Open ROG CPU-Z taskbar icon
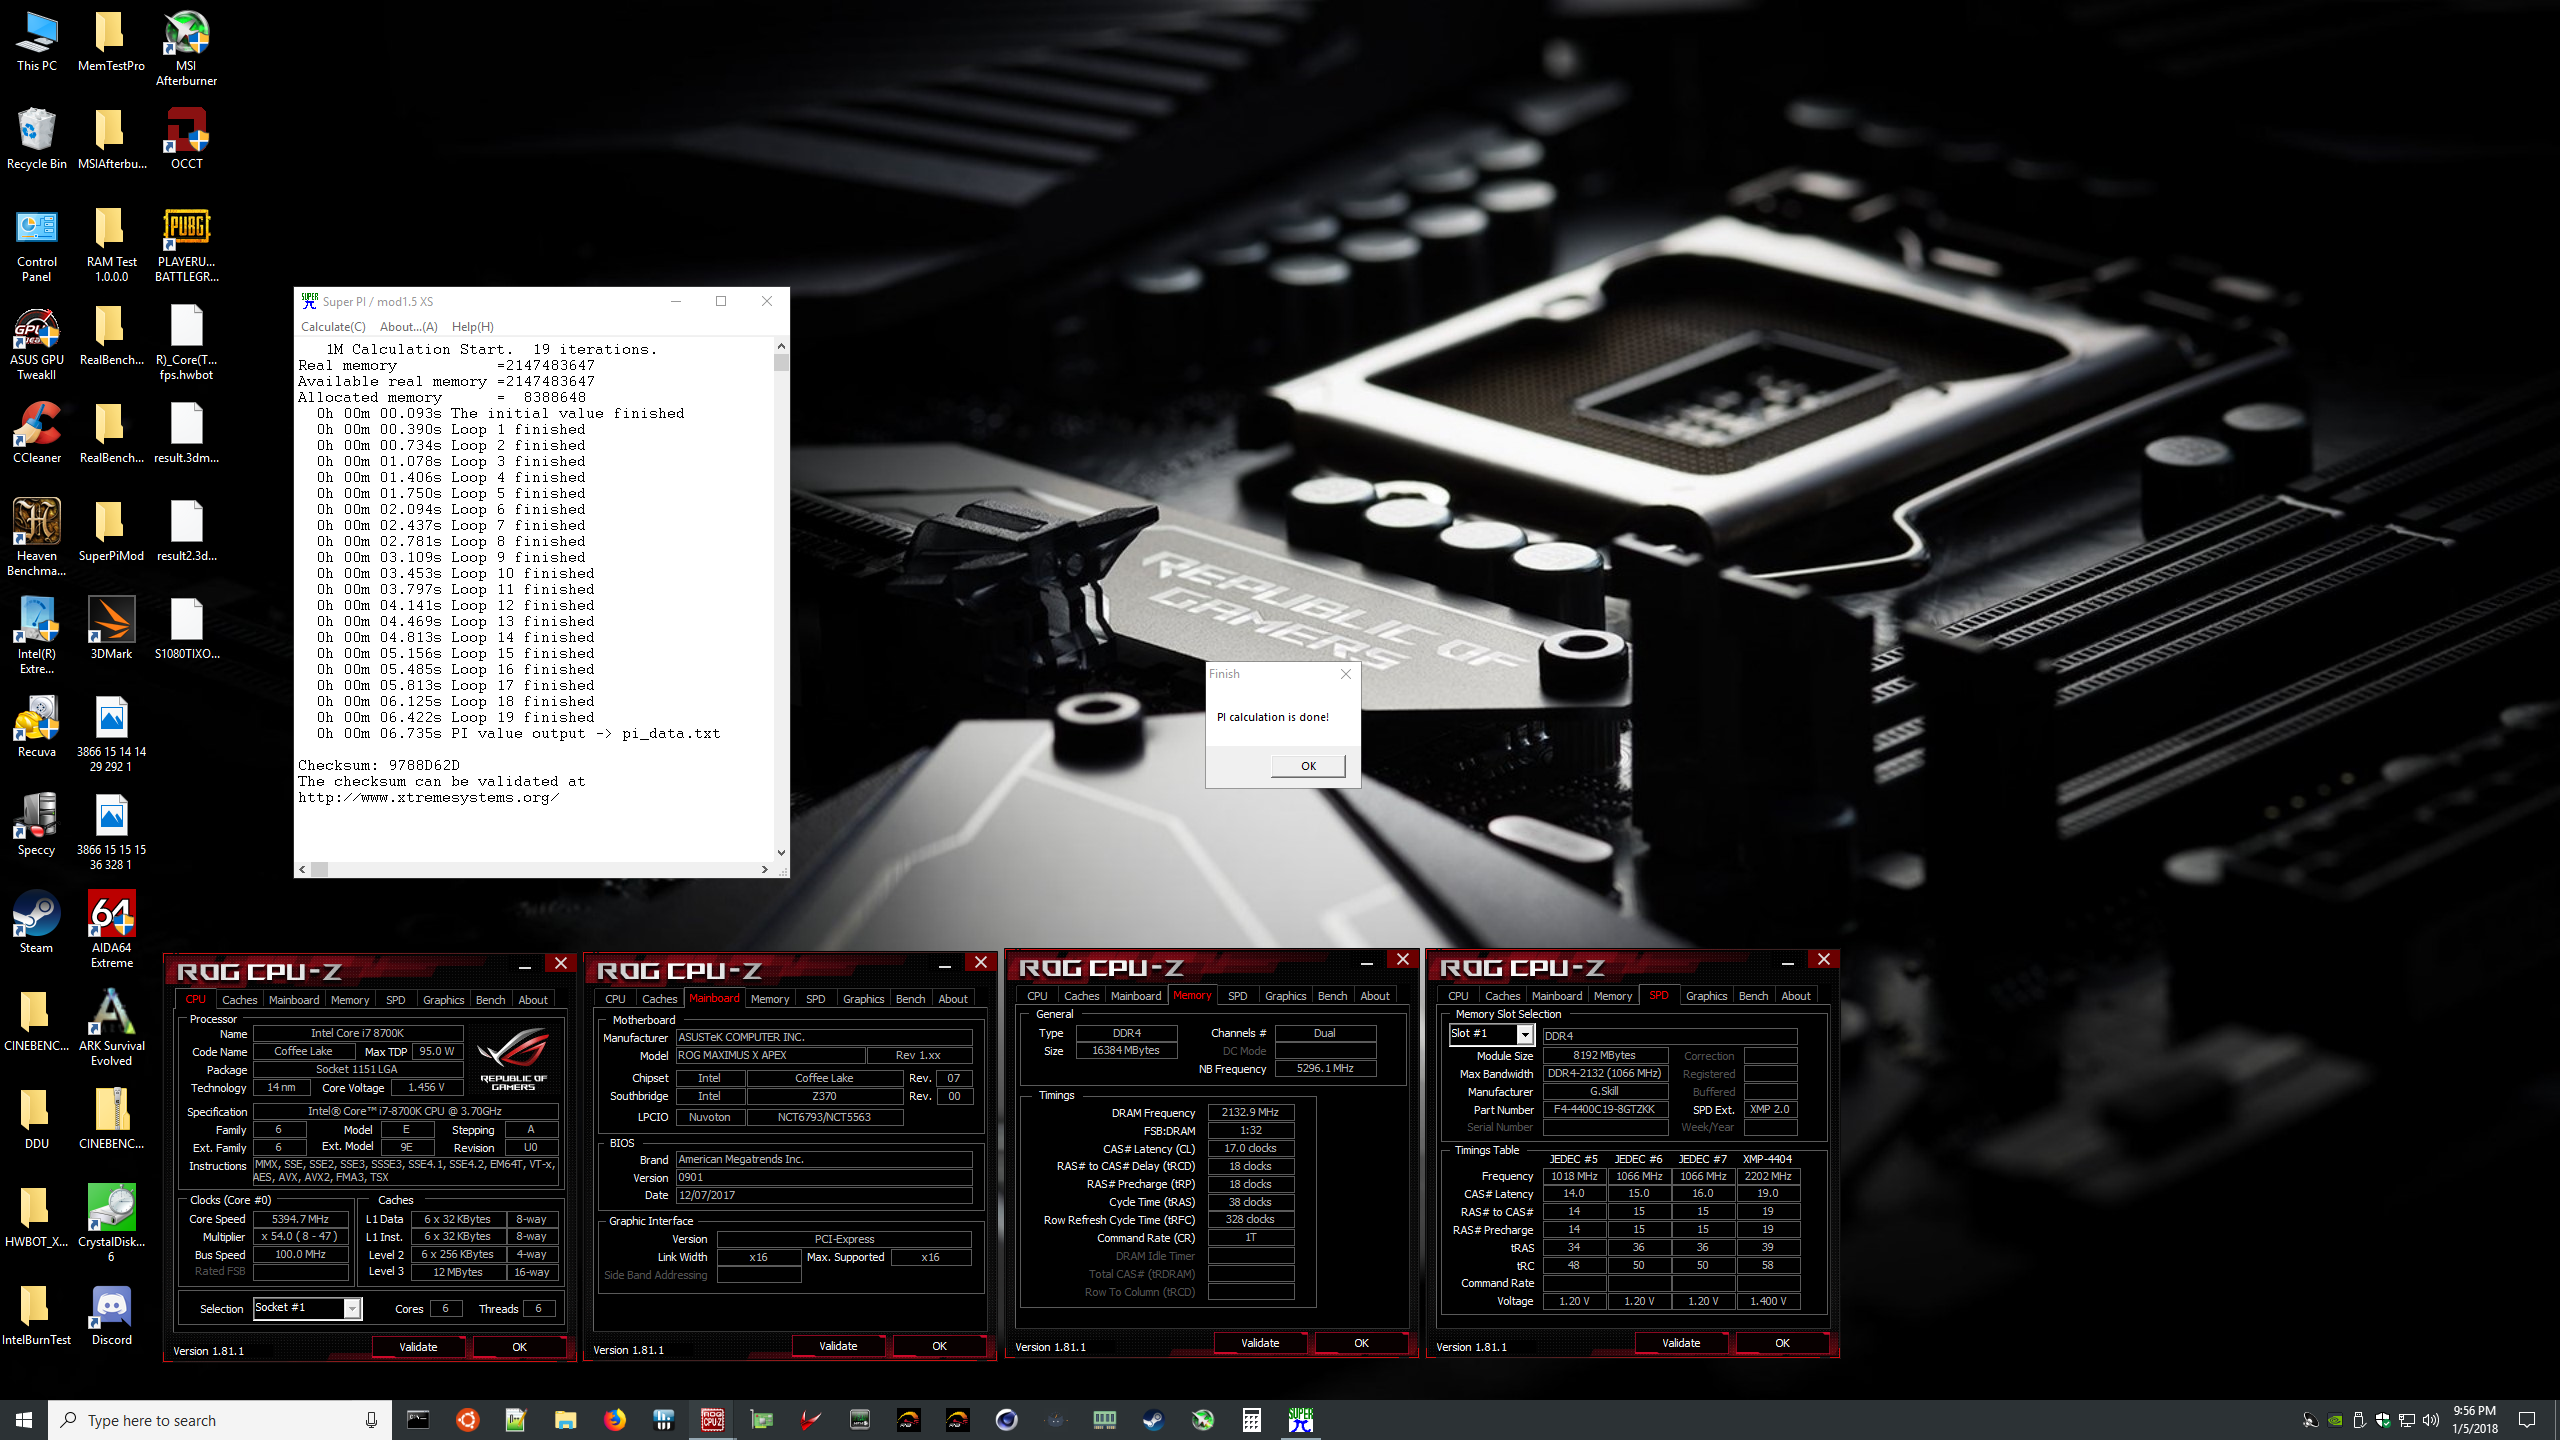The height and width of the screenshot is (1440, 2560). click(712, 1419)
